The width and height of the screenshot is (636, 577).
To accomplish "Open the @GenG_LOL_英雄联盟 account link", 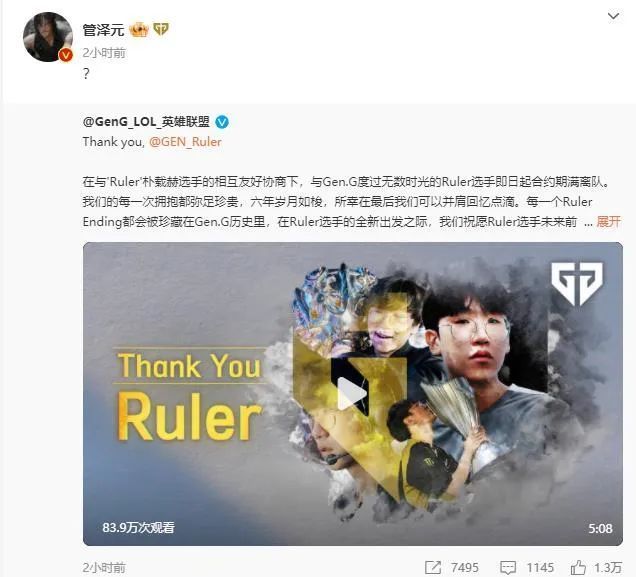I will tap(146, 122).
